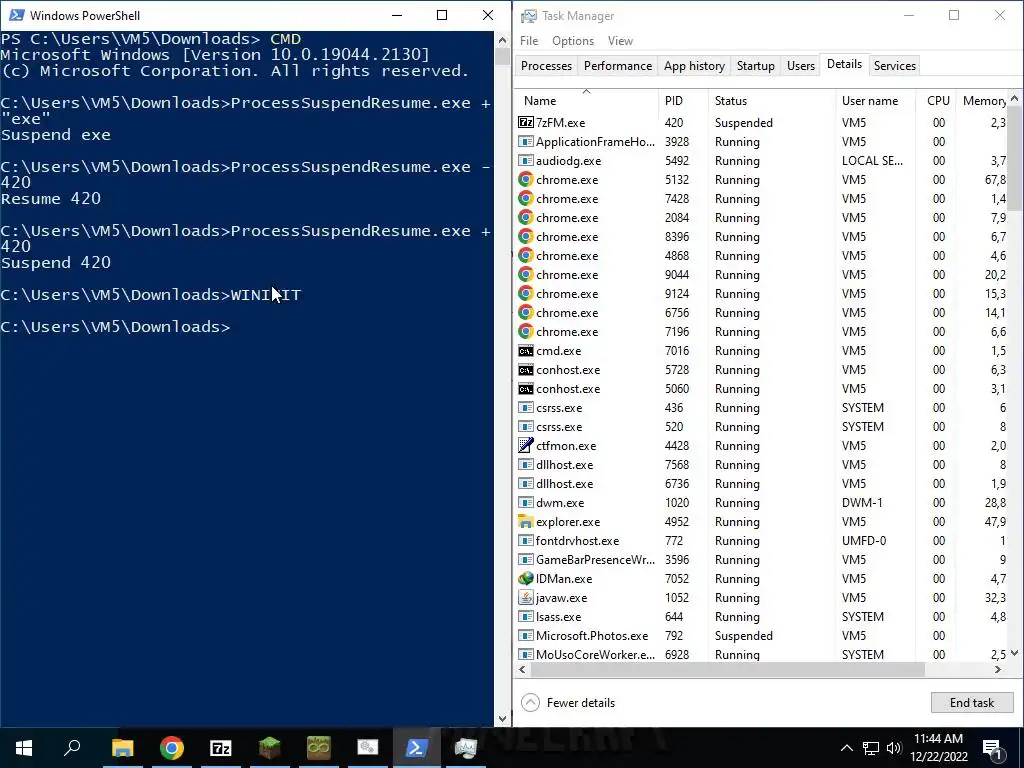Click DWM-1 user name cell
The width and height of the screenshot is (1024, 768).
point(862,502)
